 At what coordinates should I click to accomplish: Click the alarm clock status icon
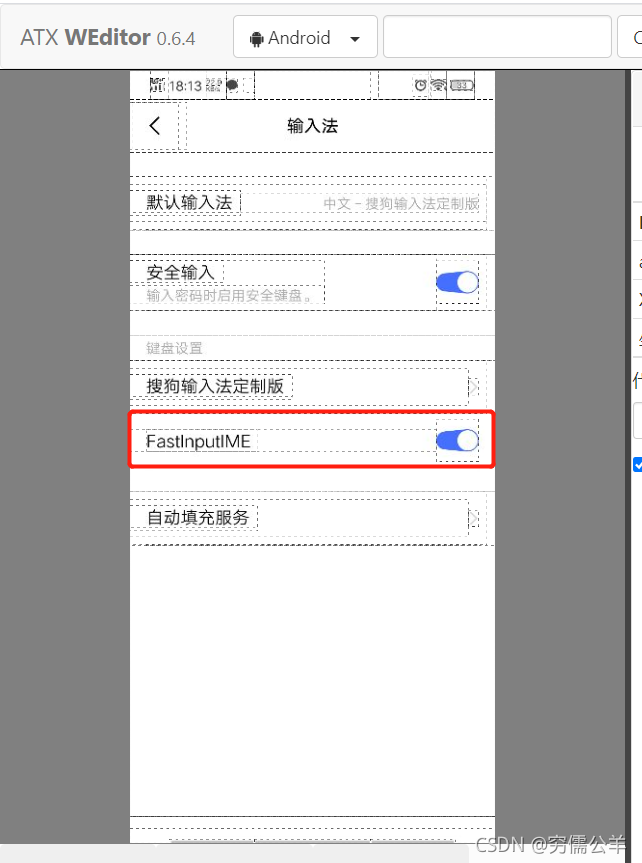point(421,85)
